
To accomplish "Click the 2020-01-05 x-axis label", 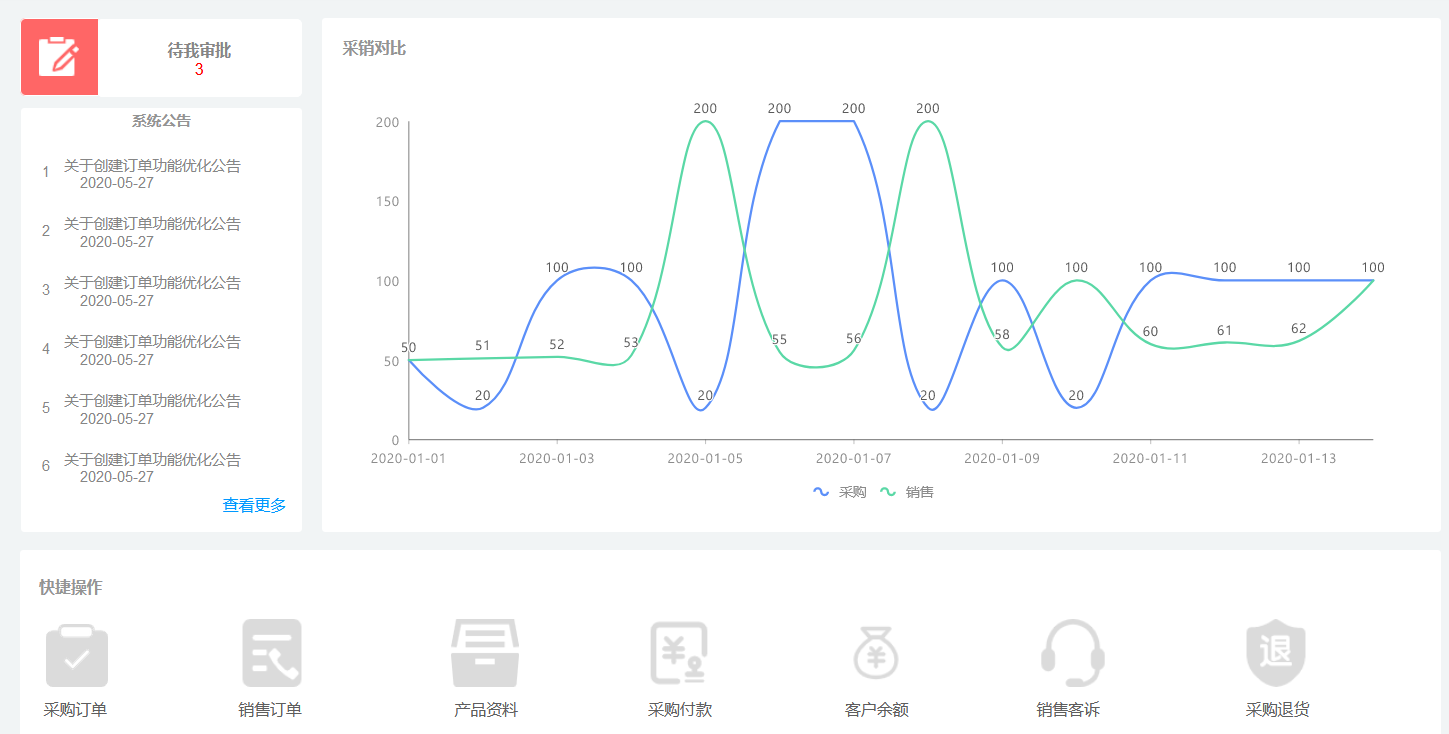I will pos(705,458).
